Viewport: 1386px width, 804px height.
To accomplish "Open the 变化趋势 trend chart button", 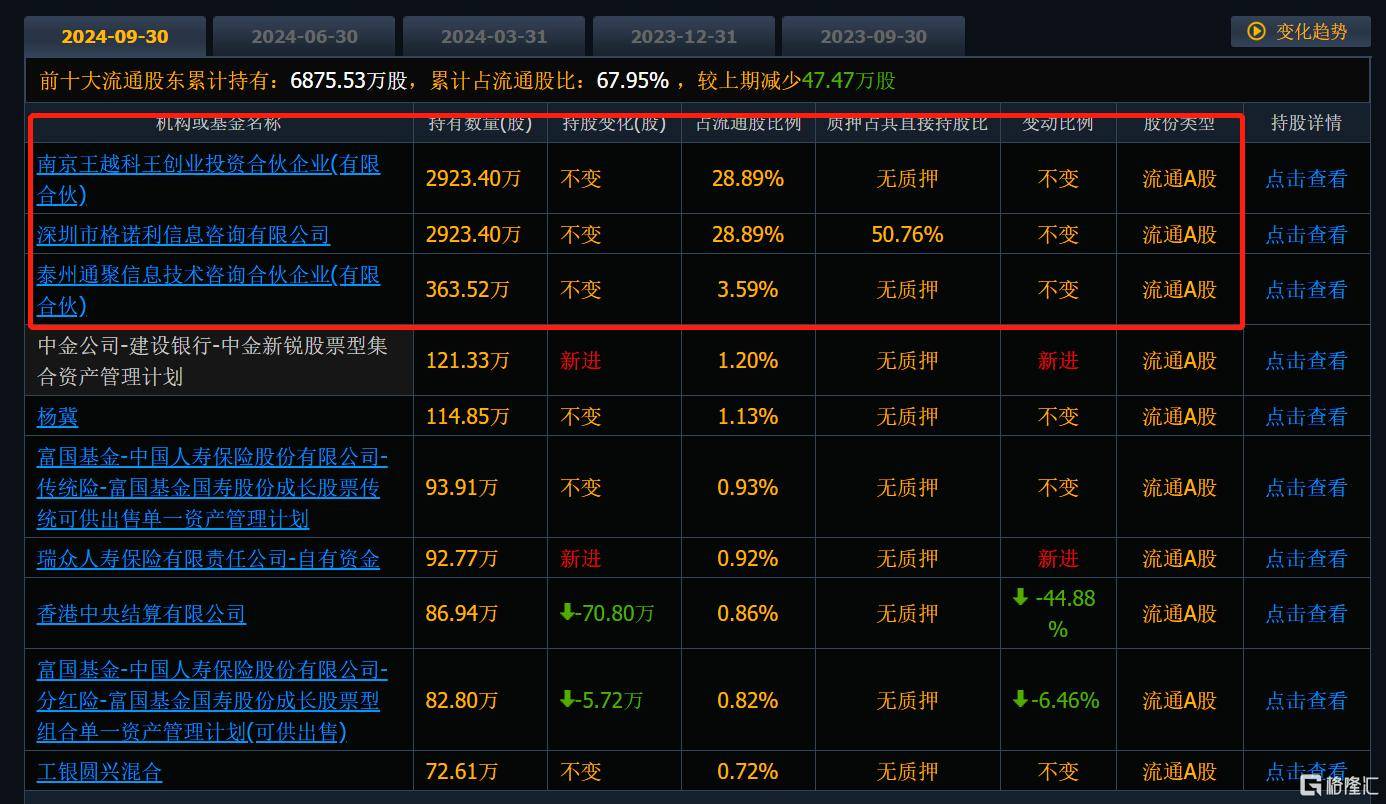I will (1298, 31).
